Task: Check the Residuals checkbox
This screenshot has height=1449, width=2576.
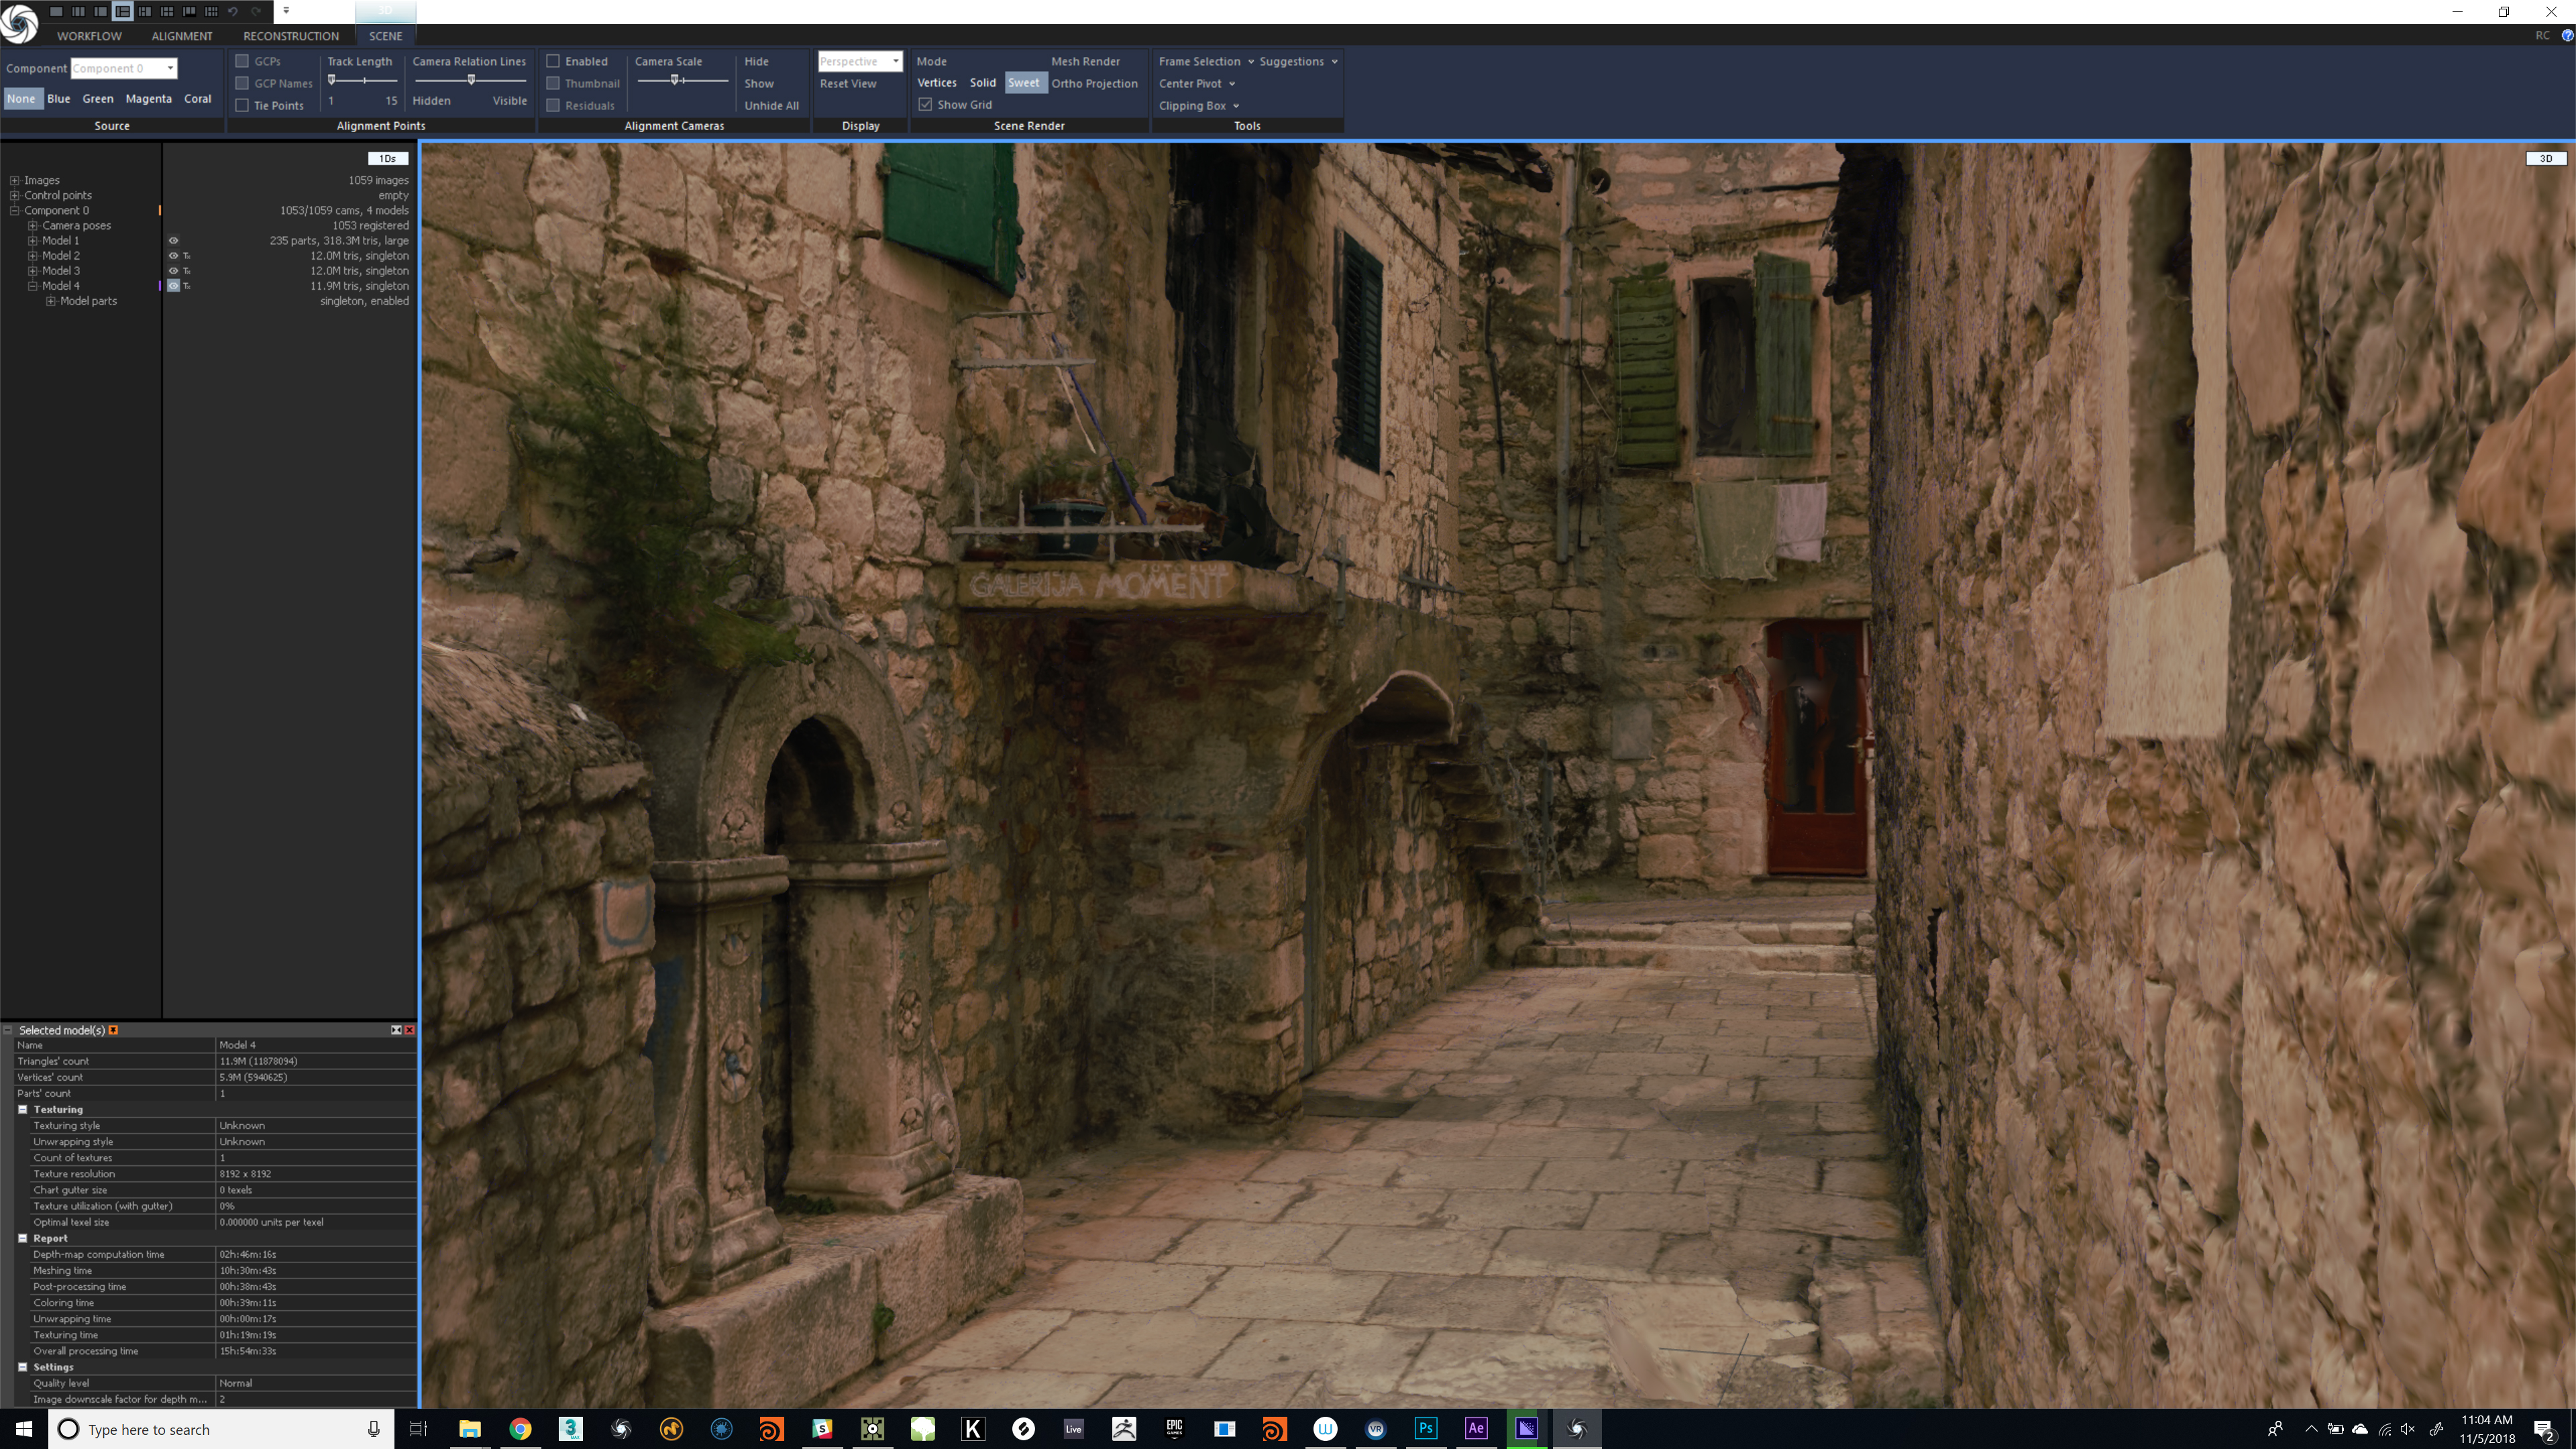Action: click(553, 105)
